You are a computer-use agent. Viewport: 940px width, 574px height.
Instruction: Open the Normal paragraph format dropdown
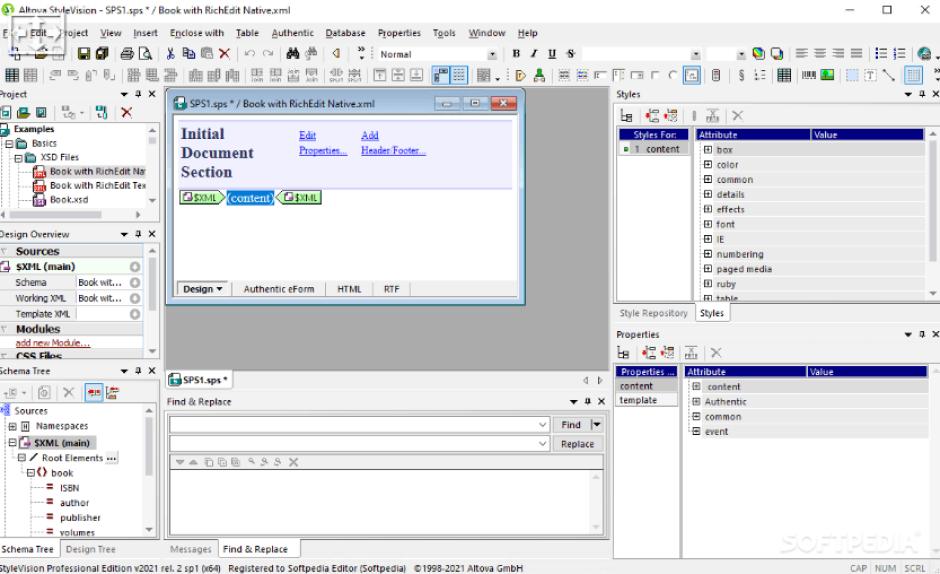click(492, 55)
